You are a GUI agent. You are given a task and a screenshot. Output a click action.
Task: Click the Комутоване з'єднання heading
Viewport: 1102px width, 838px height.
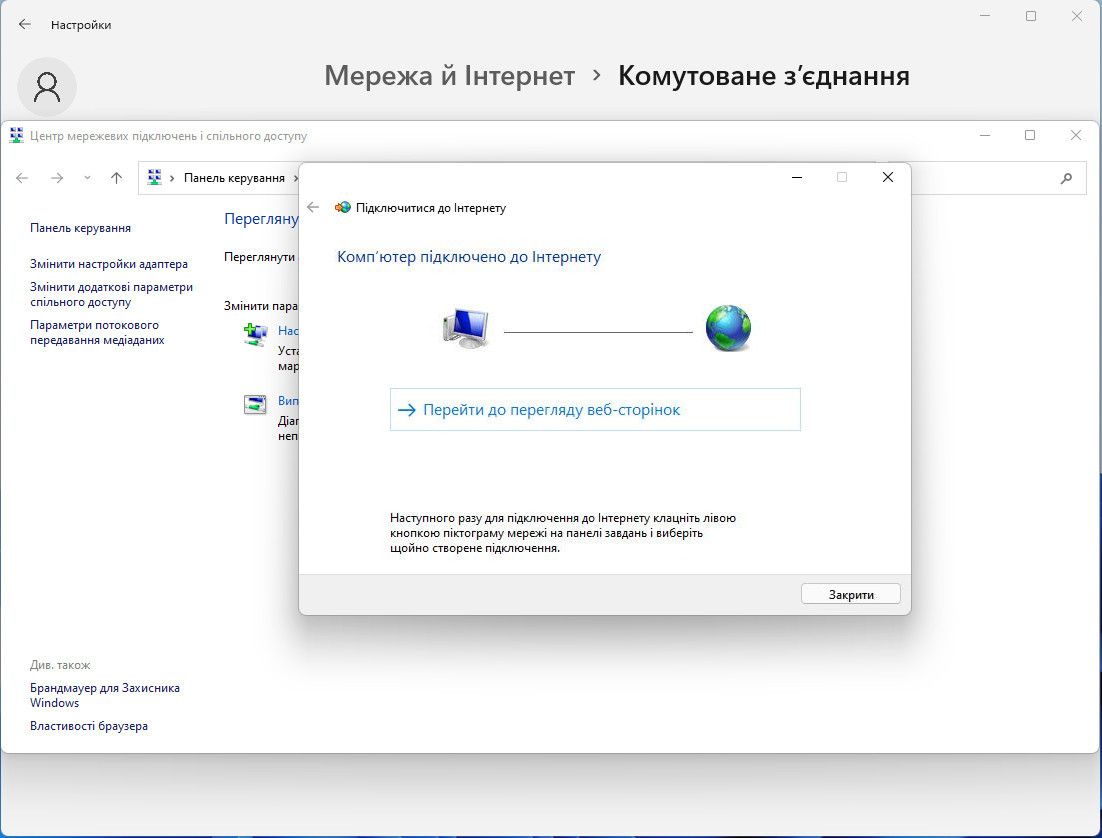pyautogui.click(x=764, y=75)
